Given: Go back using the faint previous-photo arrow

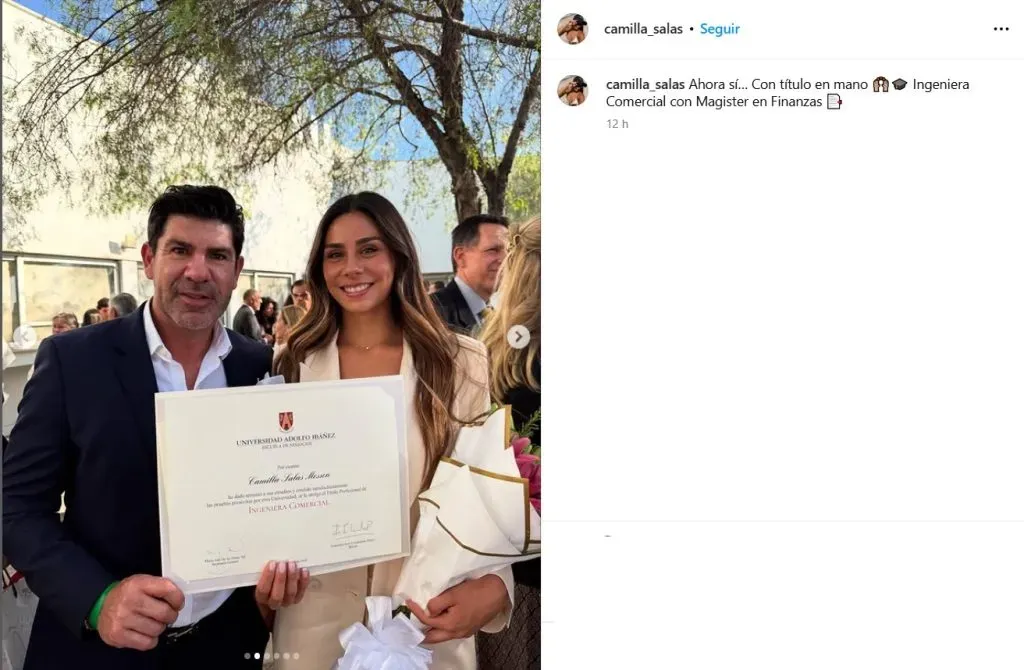Looking at the screenshot, I should 25,336.
